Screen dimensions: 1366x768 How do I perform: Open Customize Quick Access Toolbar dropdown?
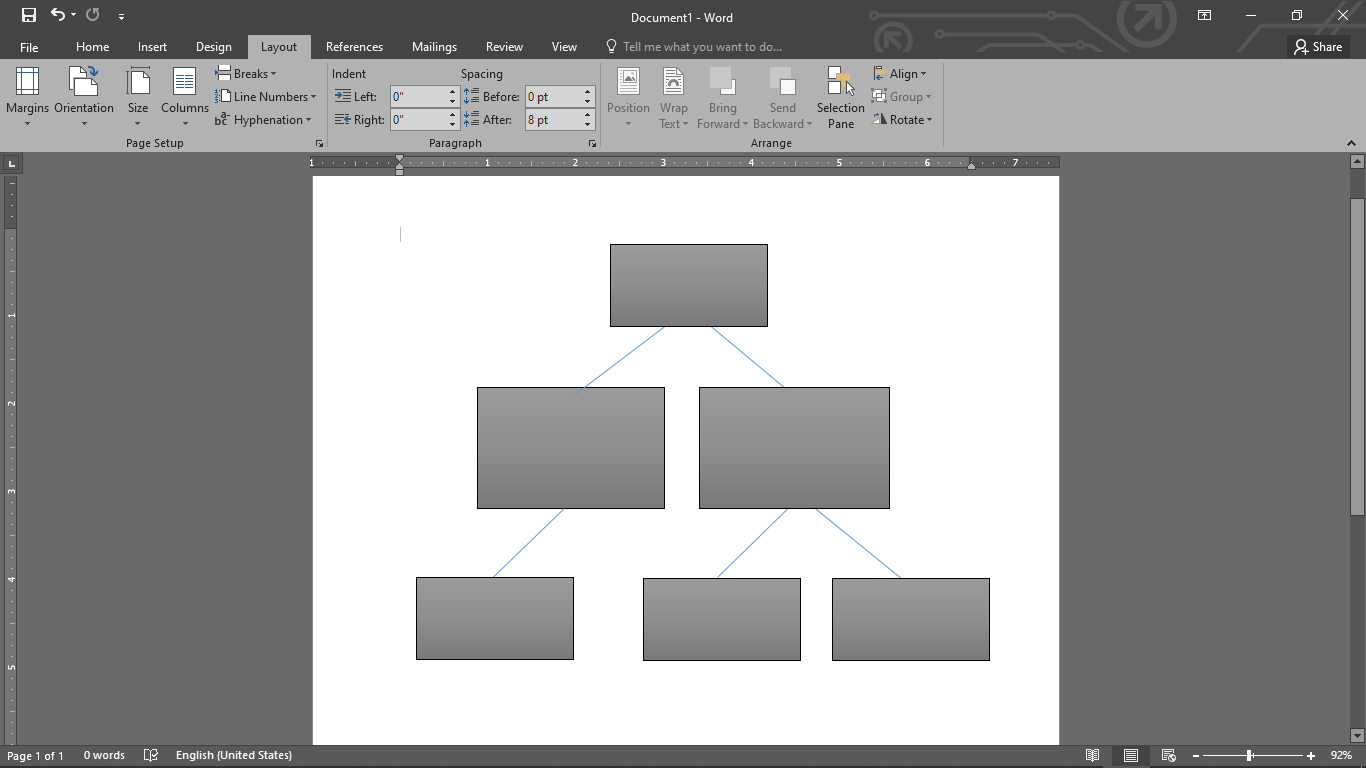click(121, 17)
